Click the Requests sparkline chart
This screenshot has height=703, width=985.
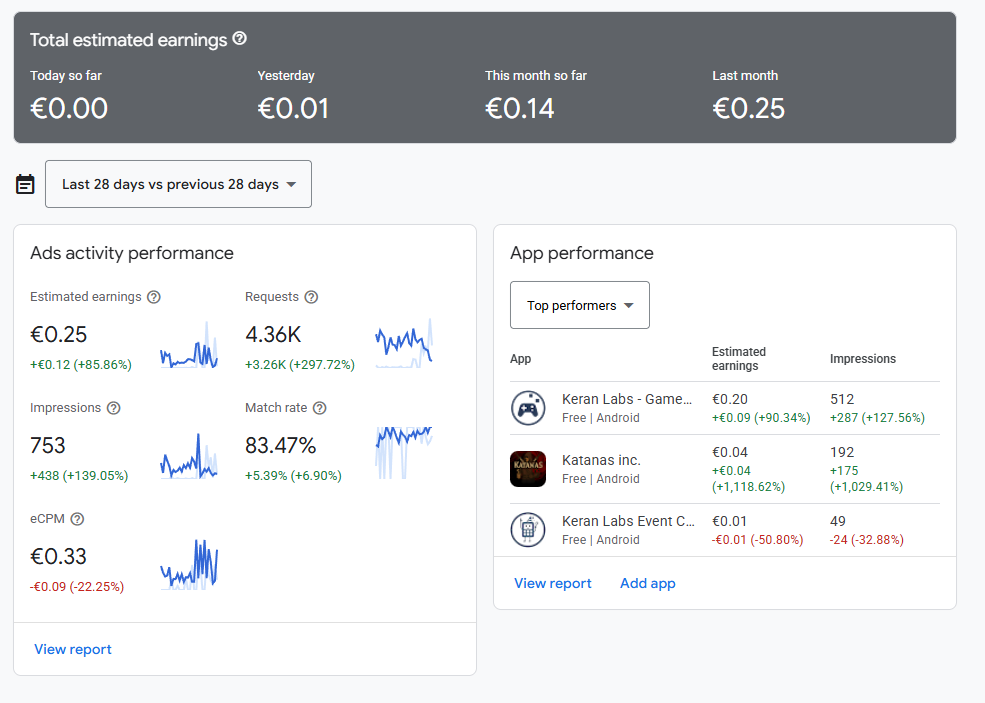[x=404, y=344]
